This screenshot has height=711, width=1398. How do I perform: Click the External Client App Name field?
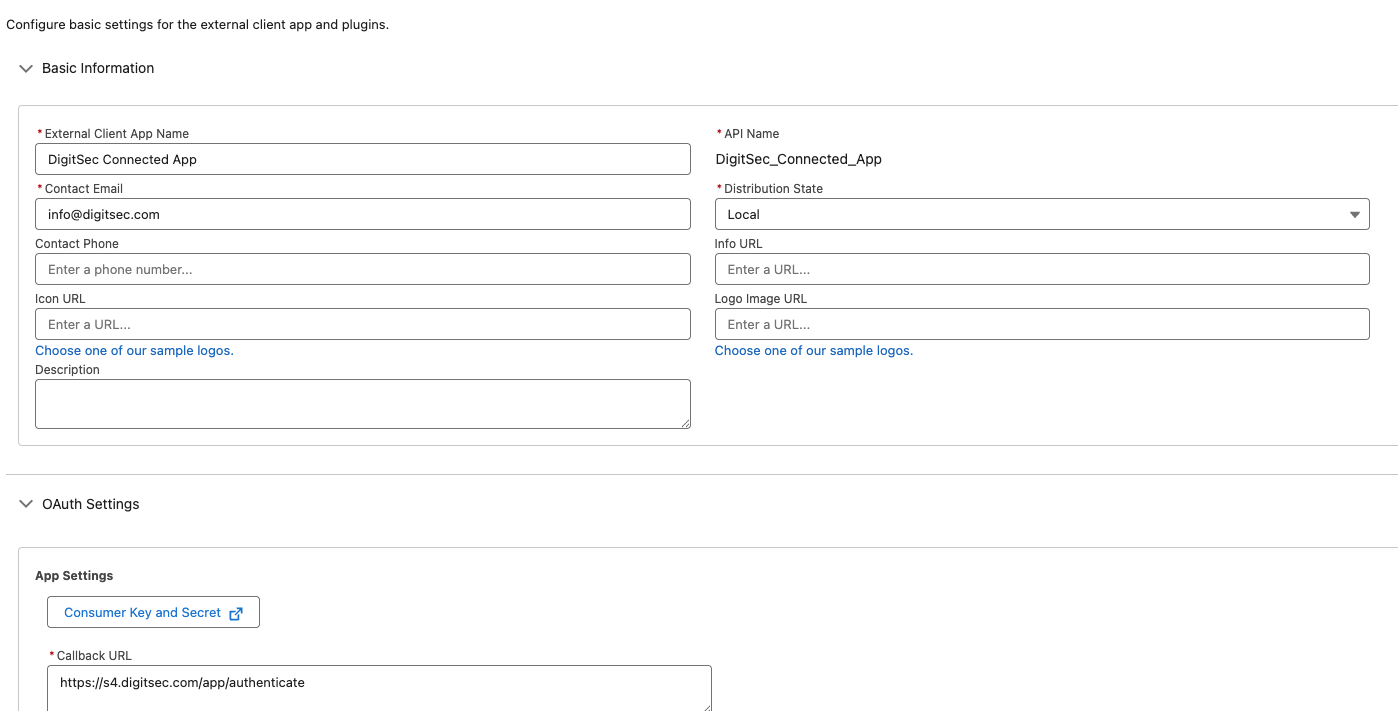363,159
